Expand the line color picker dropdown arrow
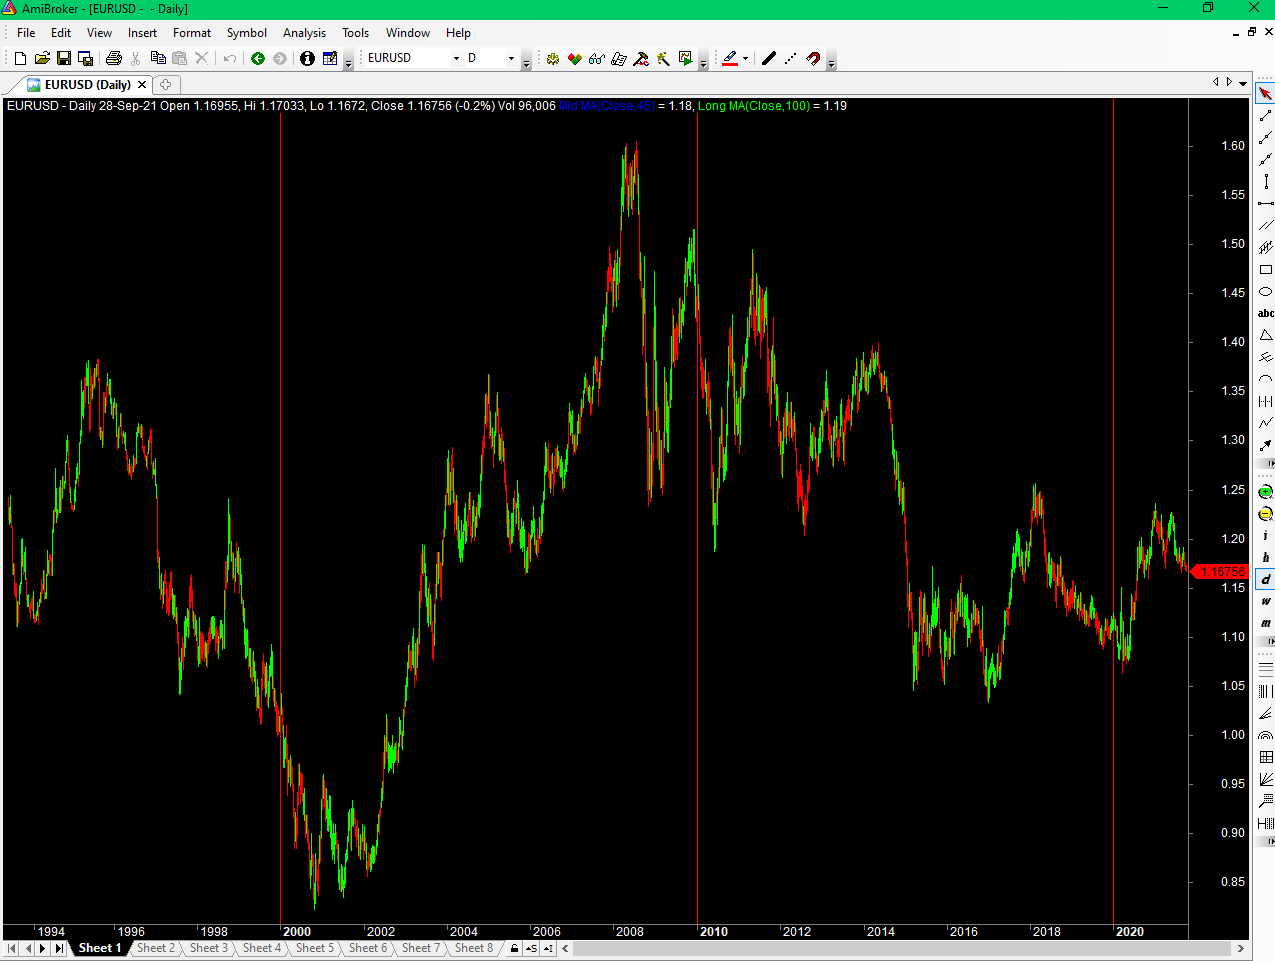The image size is (1275, 961). (747, 58)
